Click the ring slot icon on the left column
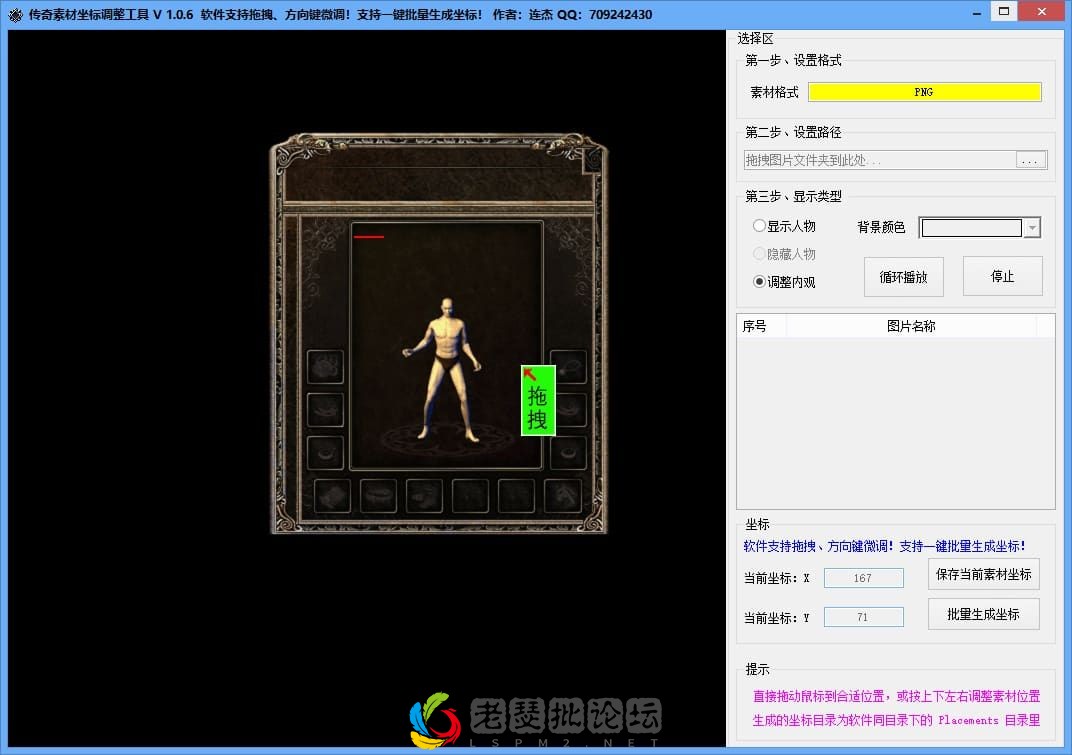1072x755 pixels. [328, 452]
